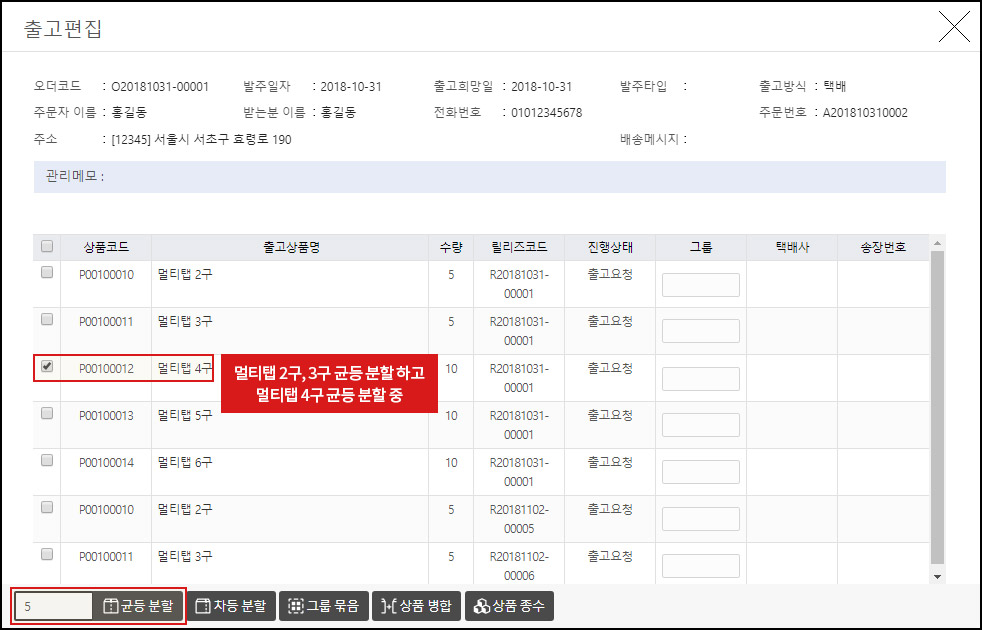Uncheck the selected 멀티탭 4구 row checkbox
This screenshot has width=982, height=630.
click(x=46, y=367)
